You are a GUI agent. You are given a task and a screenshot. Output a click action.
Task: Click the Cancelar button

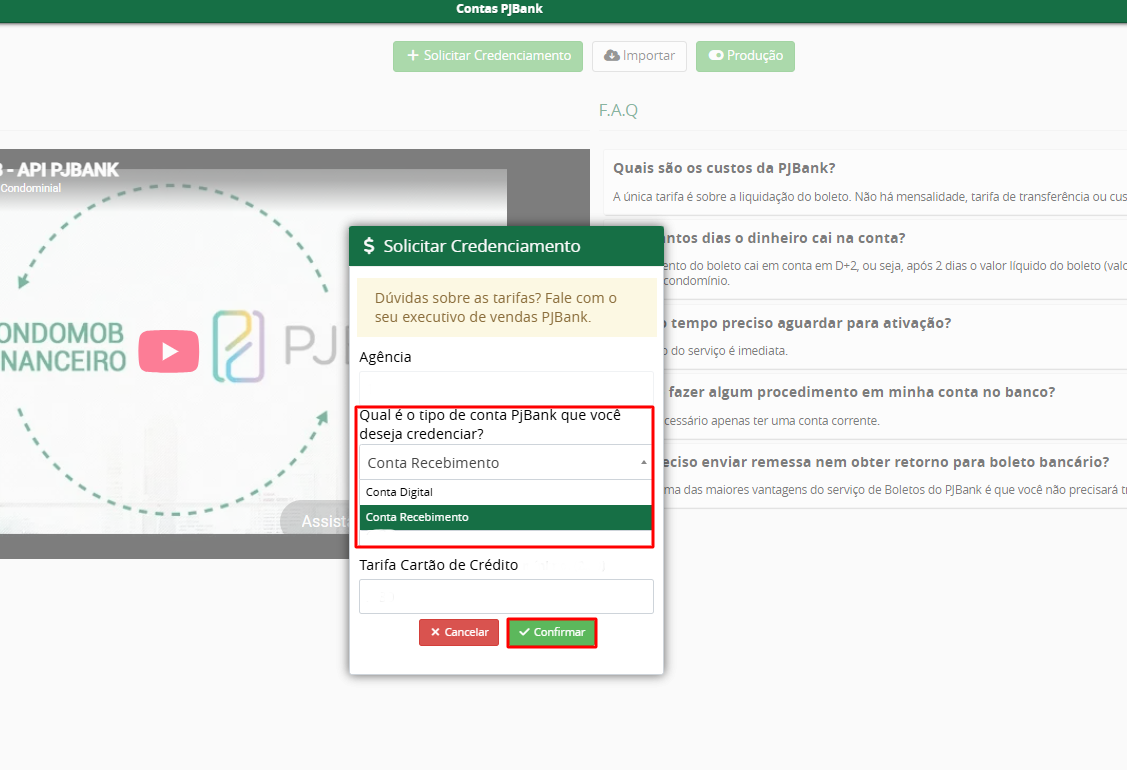pyautogui.click(x=459, y=632)
